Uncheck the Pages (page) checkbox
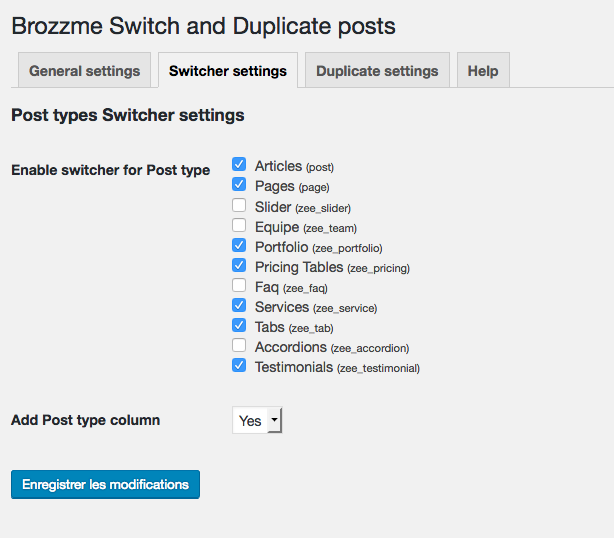This screenshot has width=614, height=538. 239,185
